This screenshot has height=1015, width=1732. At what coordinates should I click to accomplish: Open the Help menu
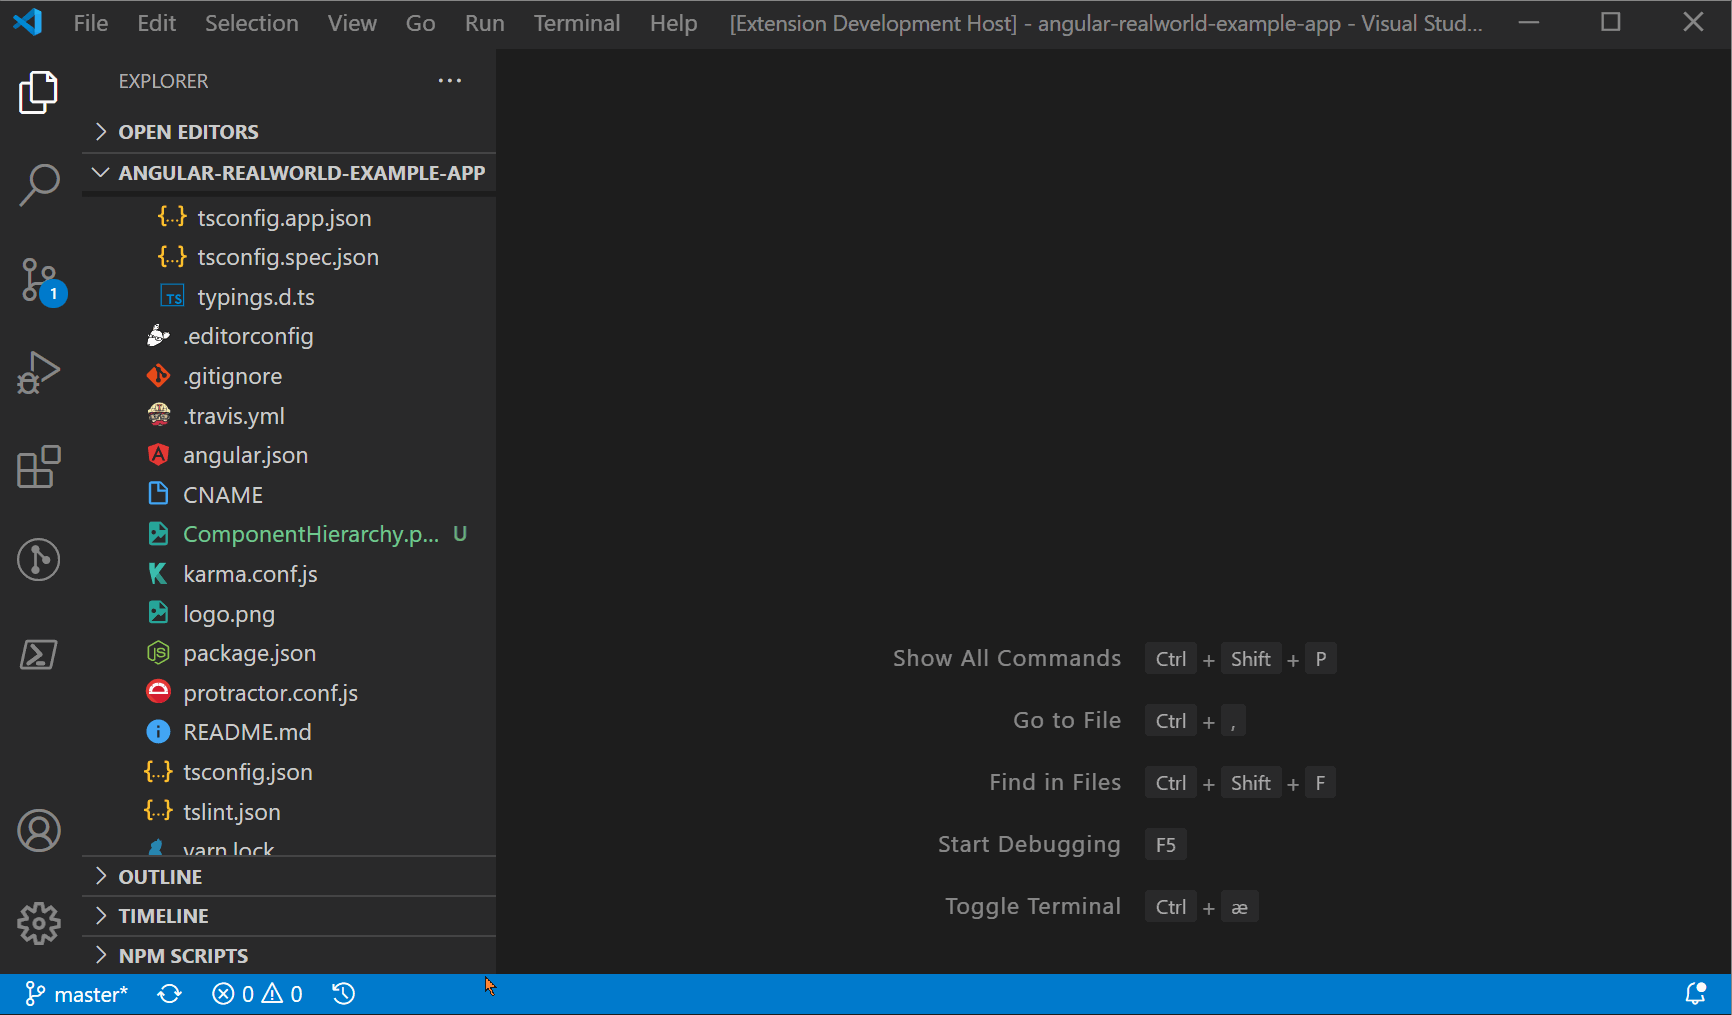(x=674, y=23)
